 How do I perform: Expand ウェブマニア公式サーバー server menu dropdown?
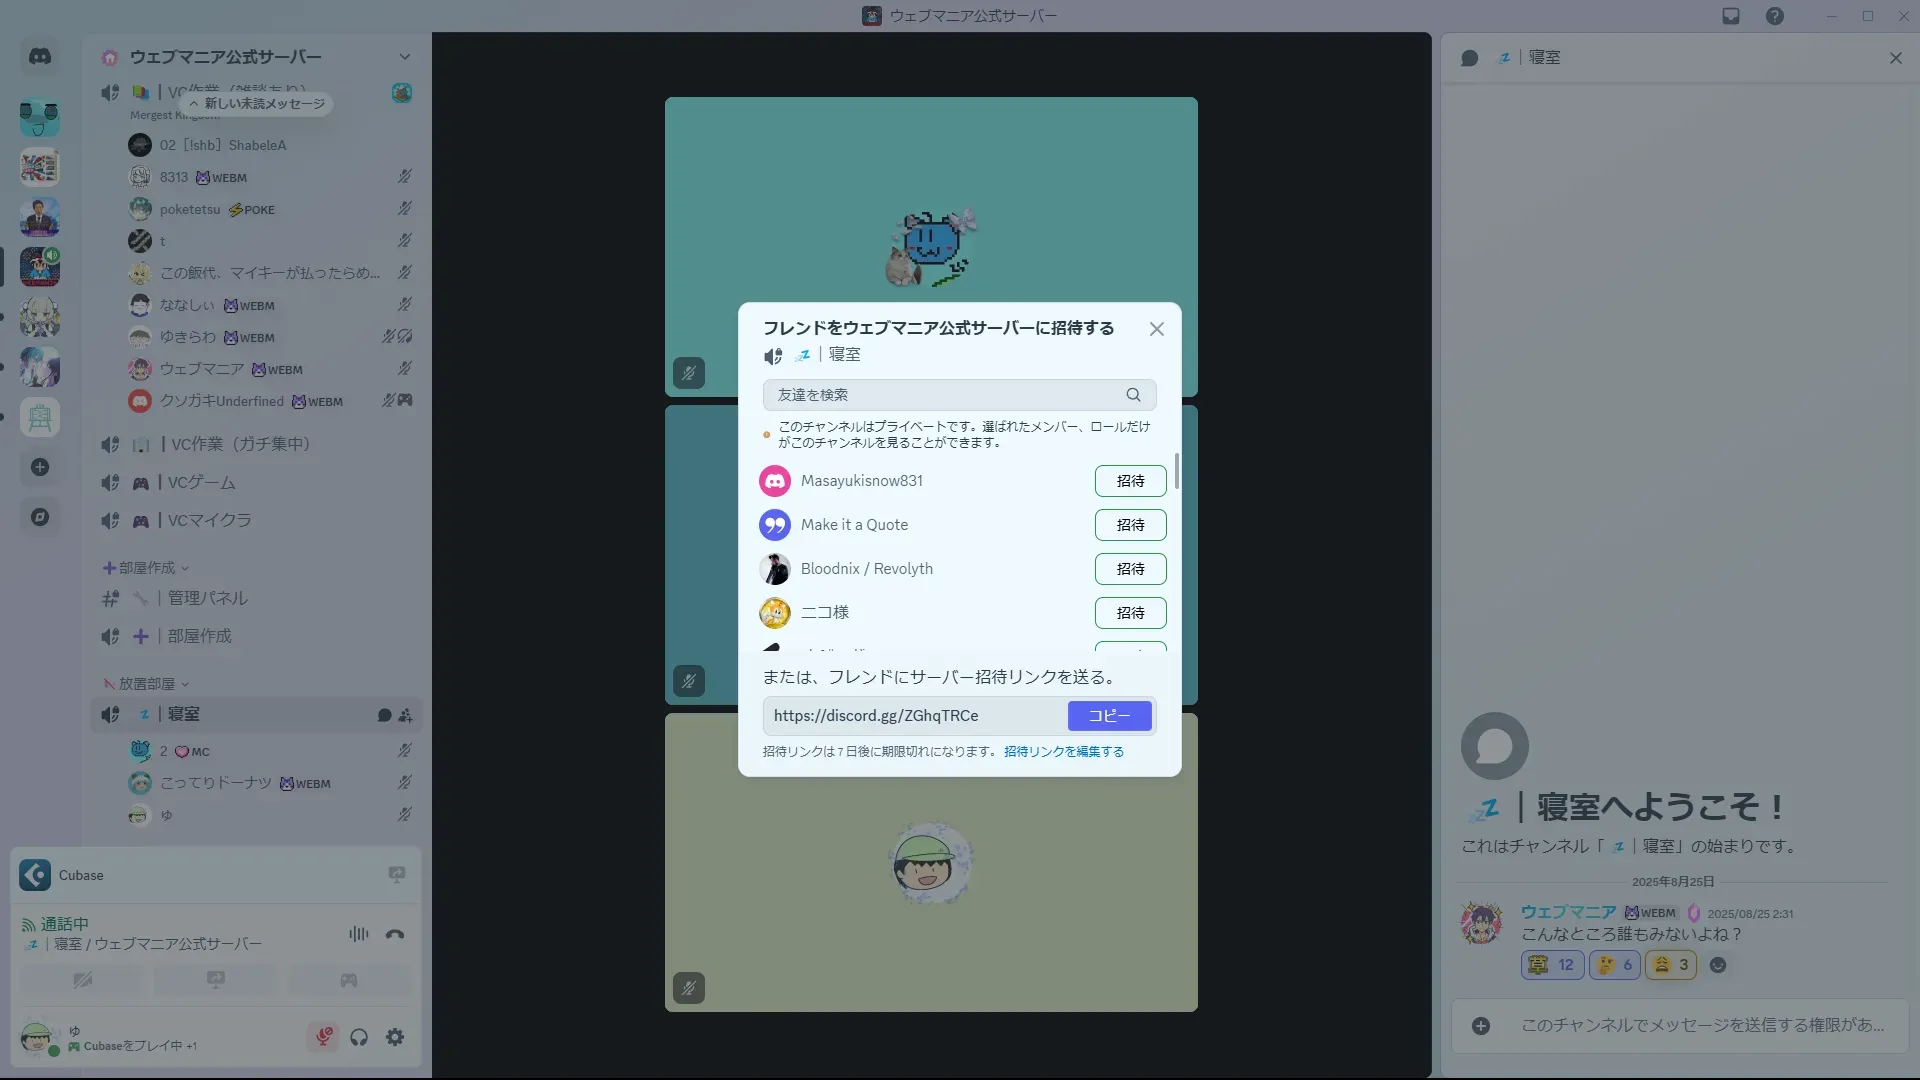click(404, 57)
